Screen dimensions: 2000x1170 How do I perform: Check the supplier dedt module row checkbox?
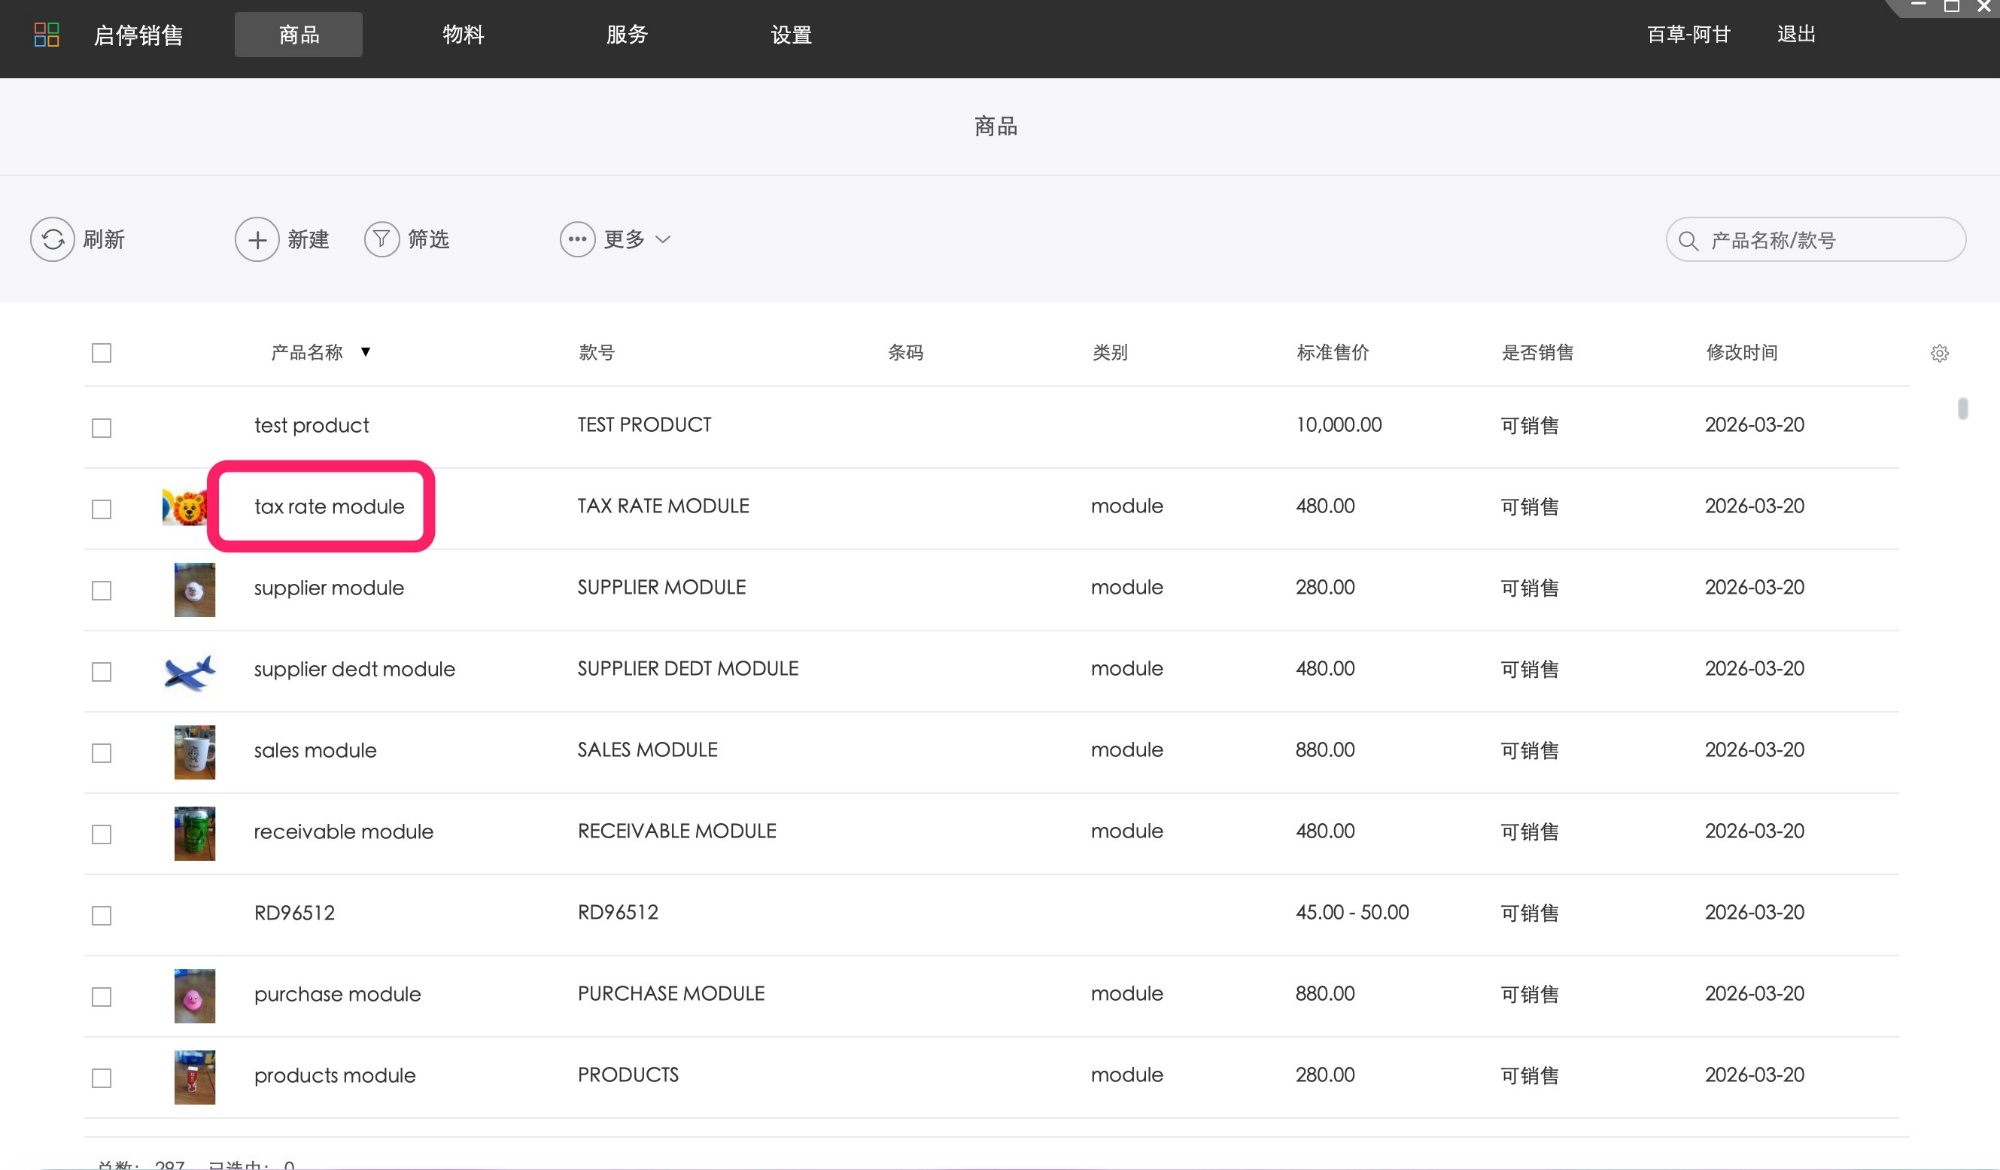(x=102, y=672)
